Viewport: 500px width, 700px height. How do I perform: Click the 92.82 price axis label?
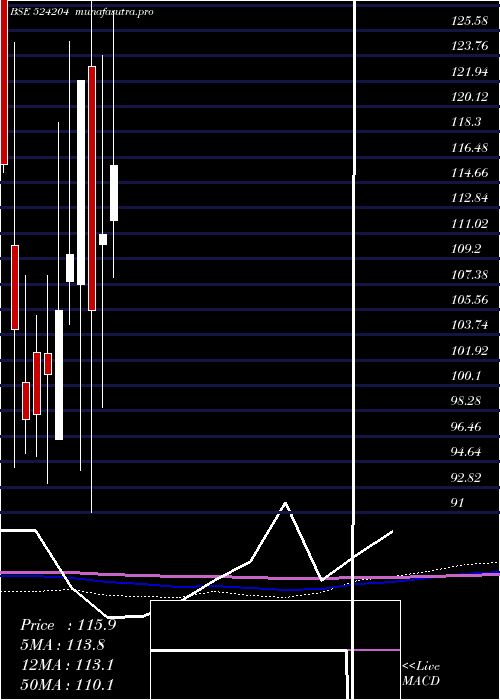(x=466, y=478)
